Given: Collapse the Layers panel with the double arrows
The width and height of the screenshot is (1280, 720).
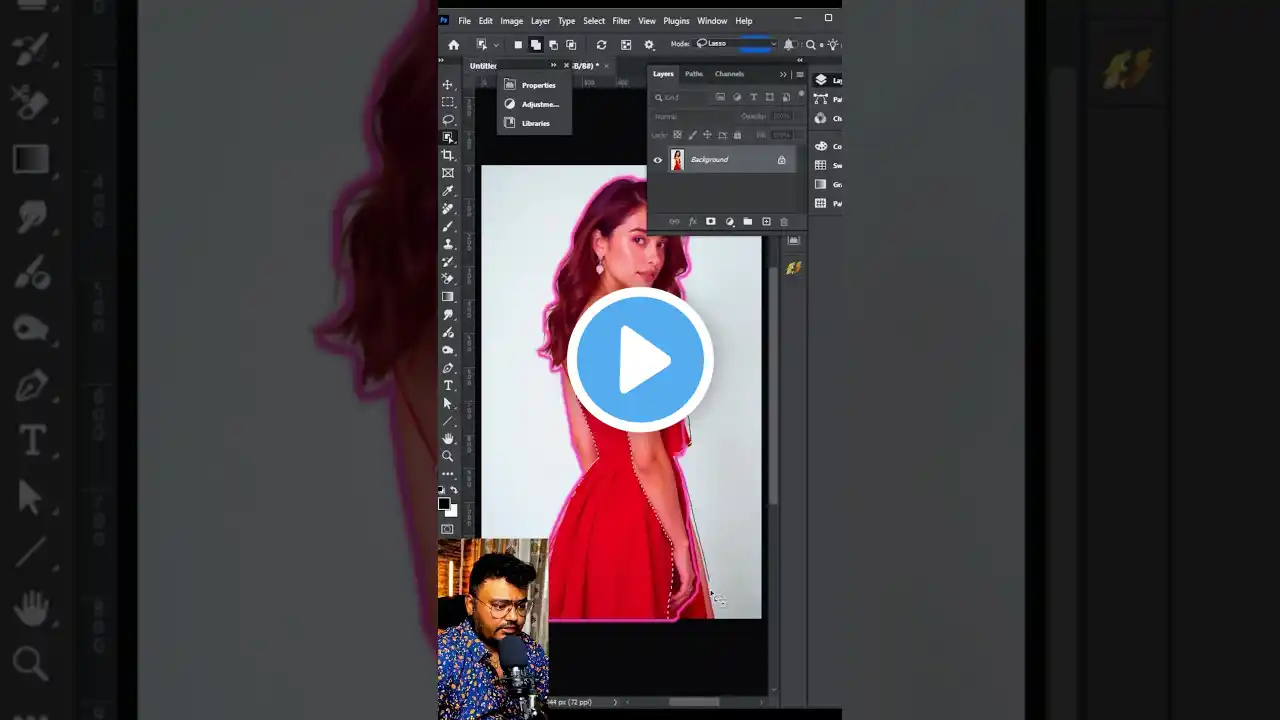Looking at the screenshot, I should [x=783, y=74].
